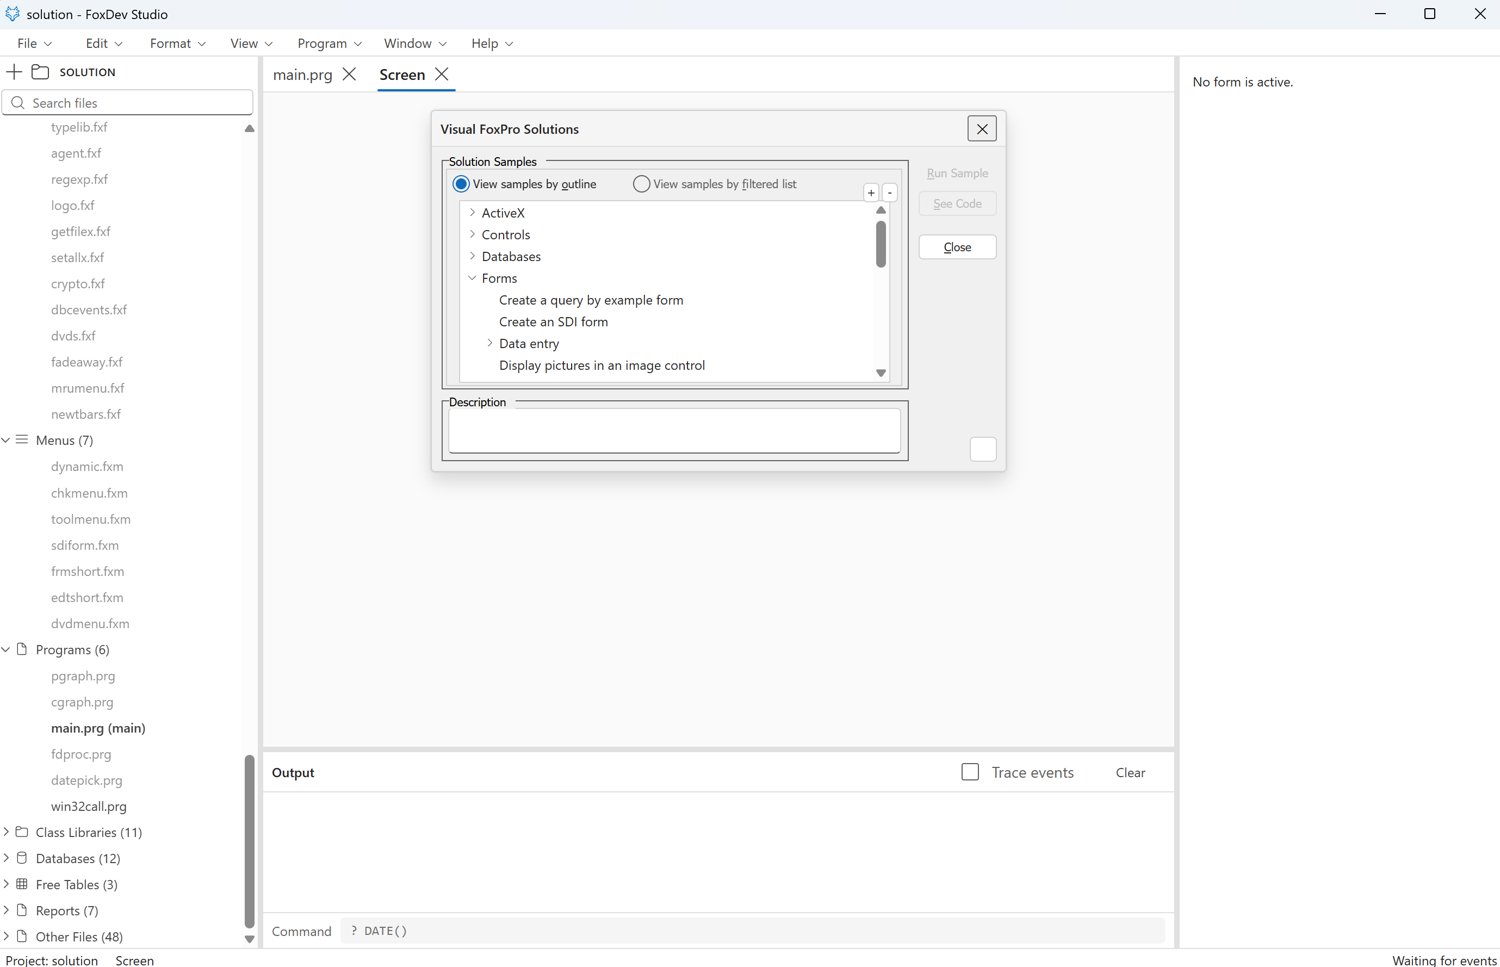This screenshot has height=967, width=1500.
Task: Expand the ActiveX tree node
Action: 473,213
